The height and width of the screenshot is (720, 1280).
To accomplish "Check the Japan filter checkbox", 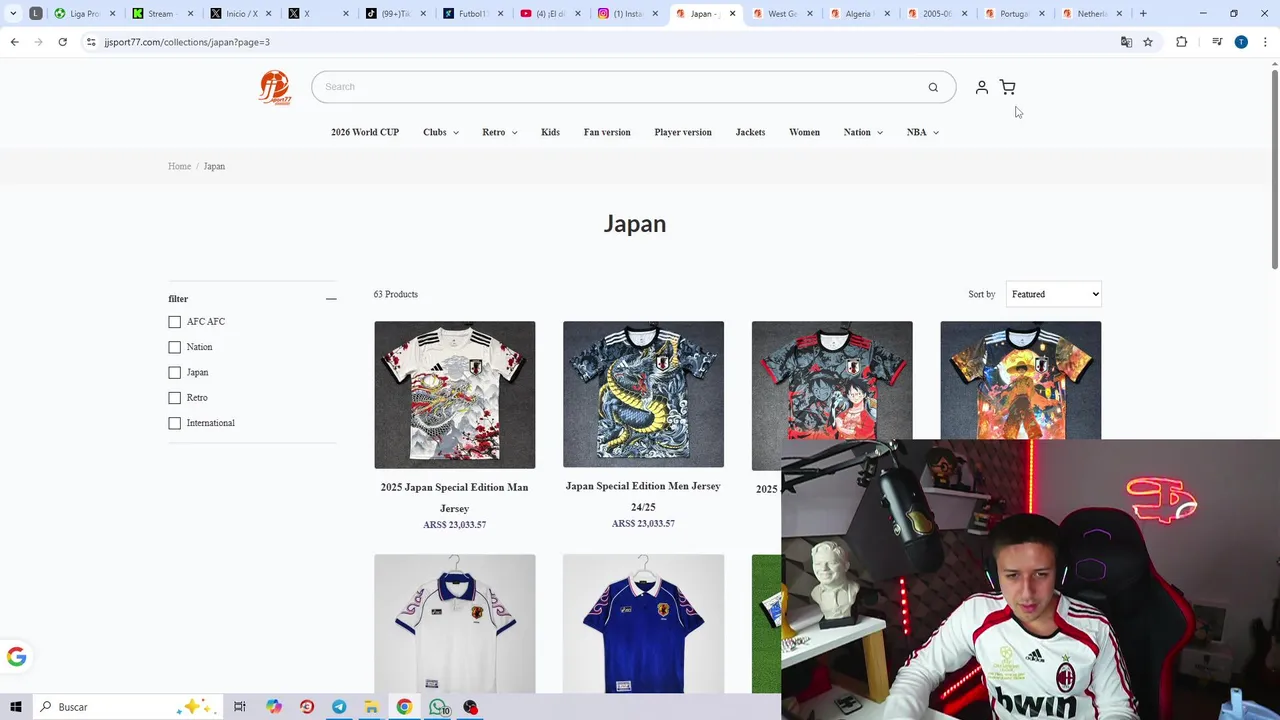I will (175, 372).
